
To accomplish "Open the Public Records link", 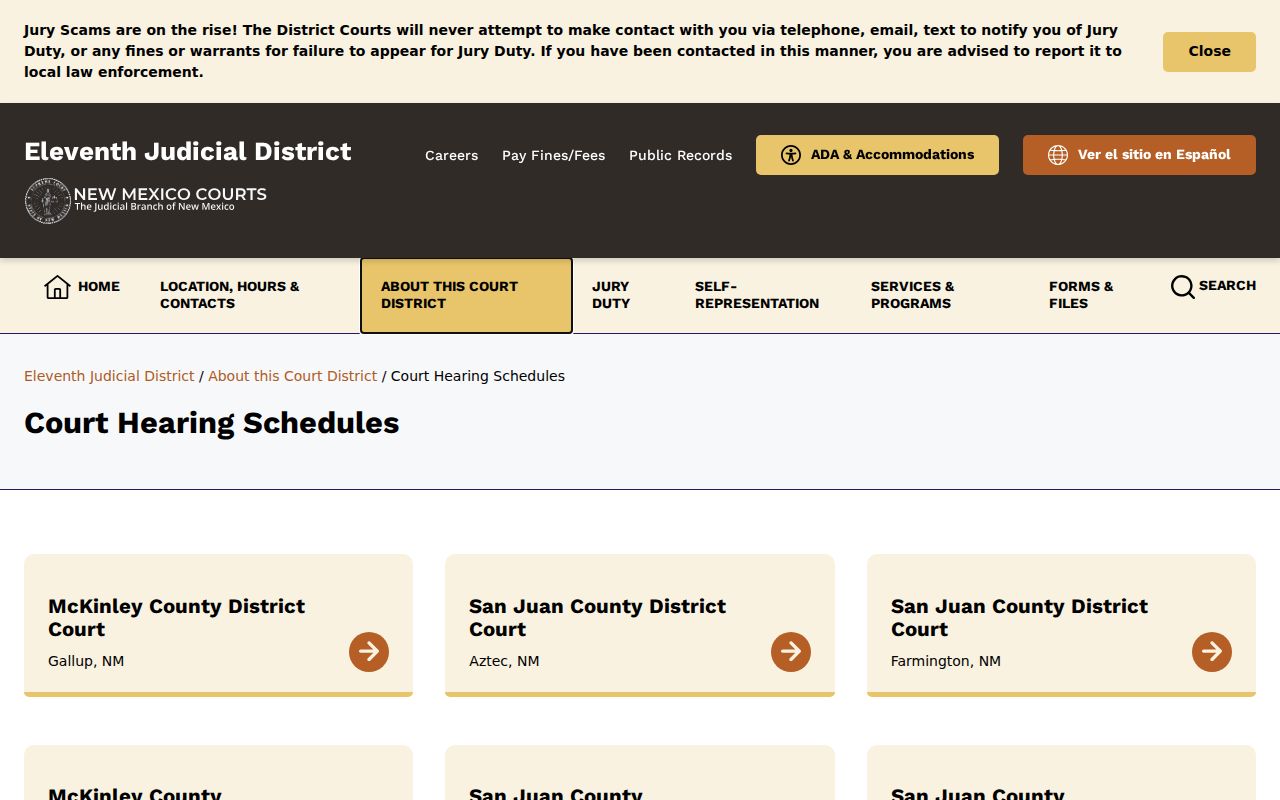I will 681,155.
